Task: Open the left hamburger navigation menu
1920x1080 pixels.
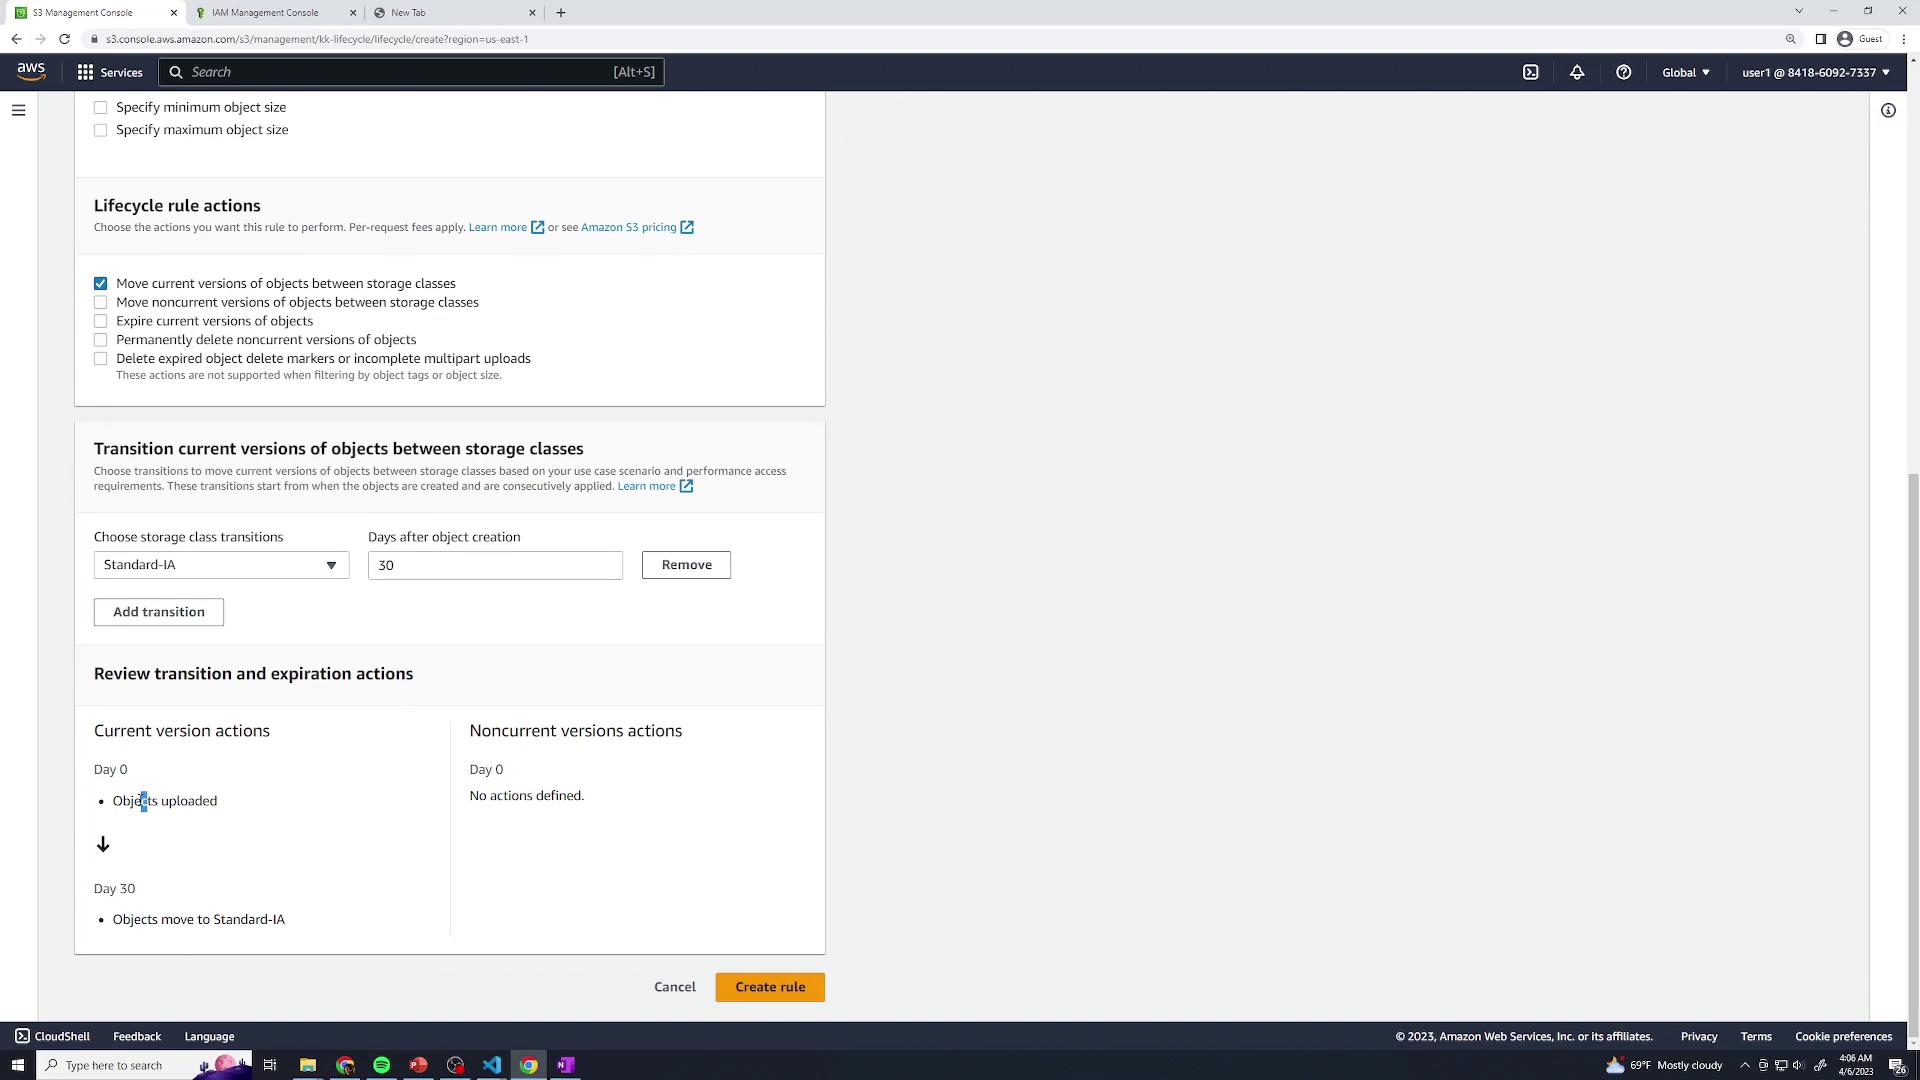Action: coord(18,110)
